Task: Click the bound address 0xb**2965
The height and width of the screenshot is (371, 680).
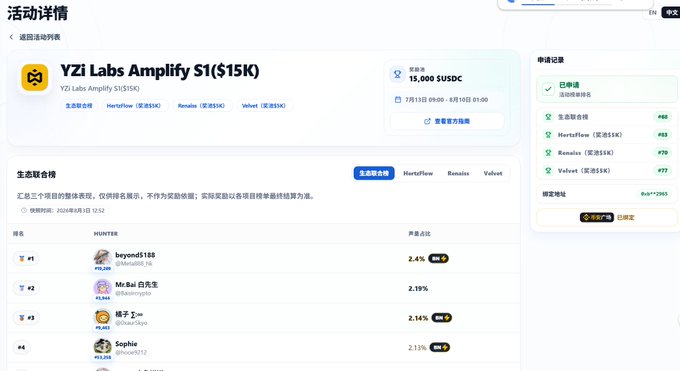Action: click(654, 194)
